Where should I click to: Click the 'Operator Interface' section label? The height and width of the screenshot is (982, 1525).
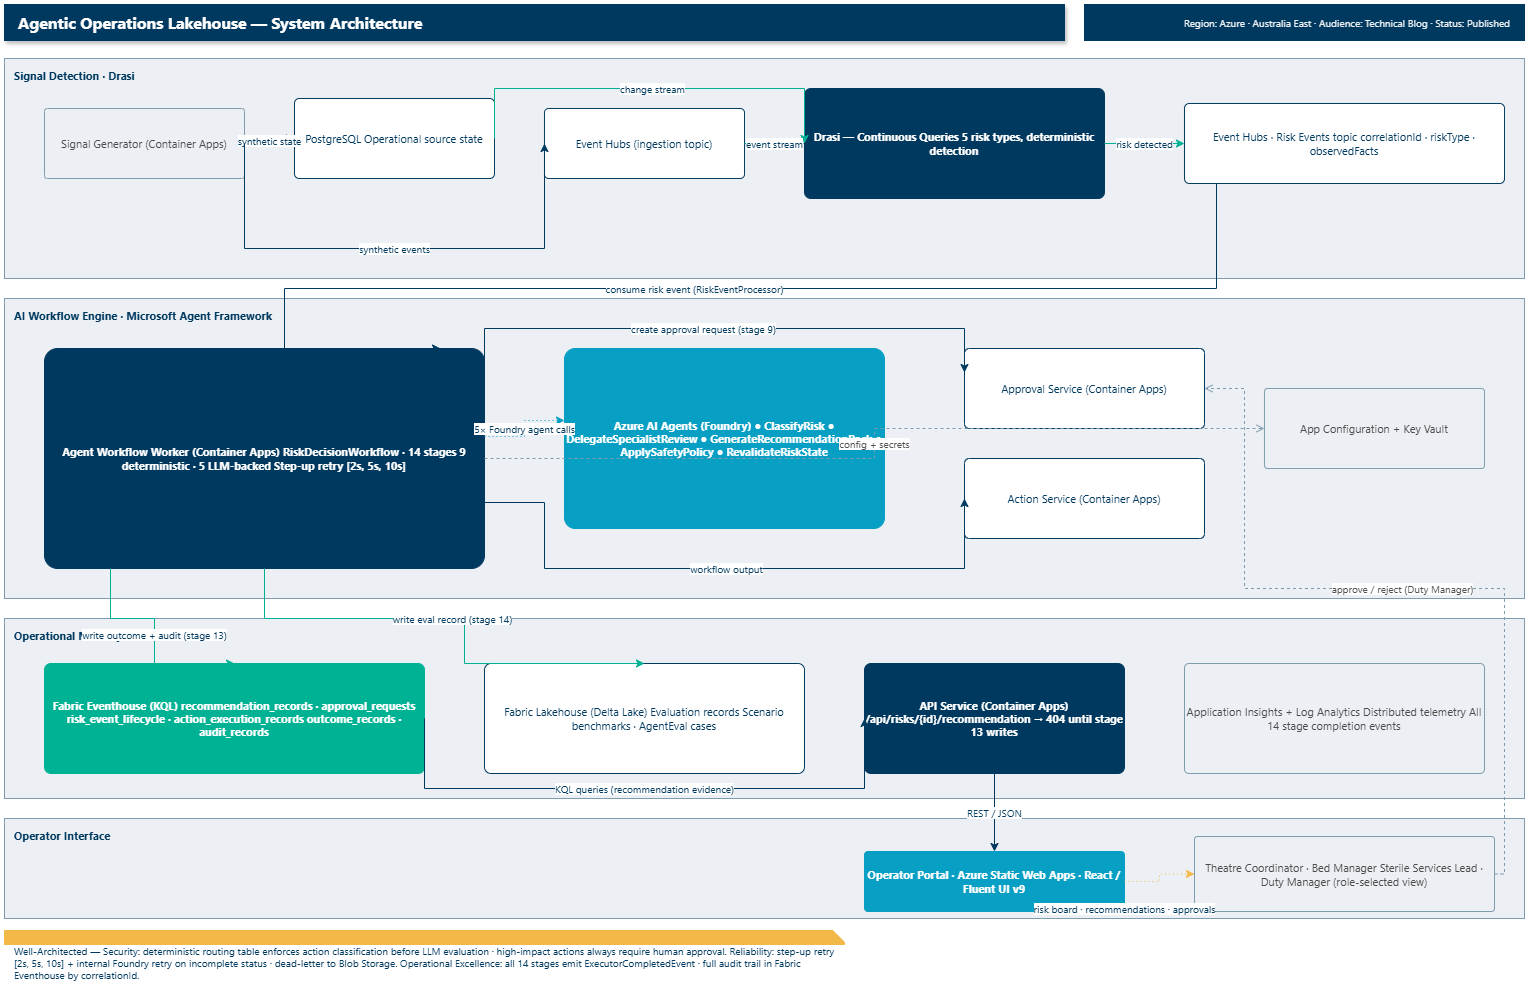click(62, 836)
